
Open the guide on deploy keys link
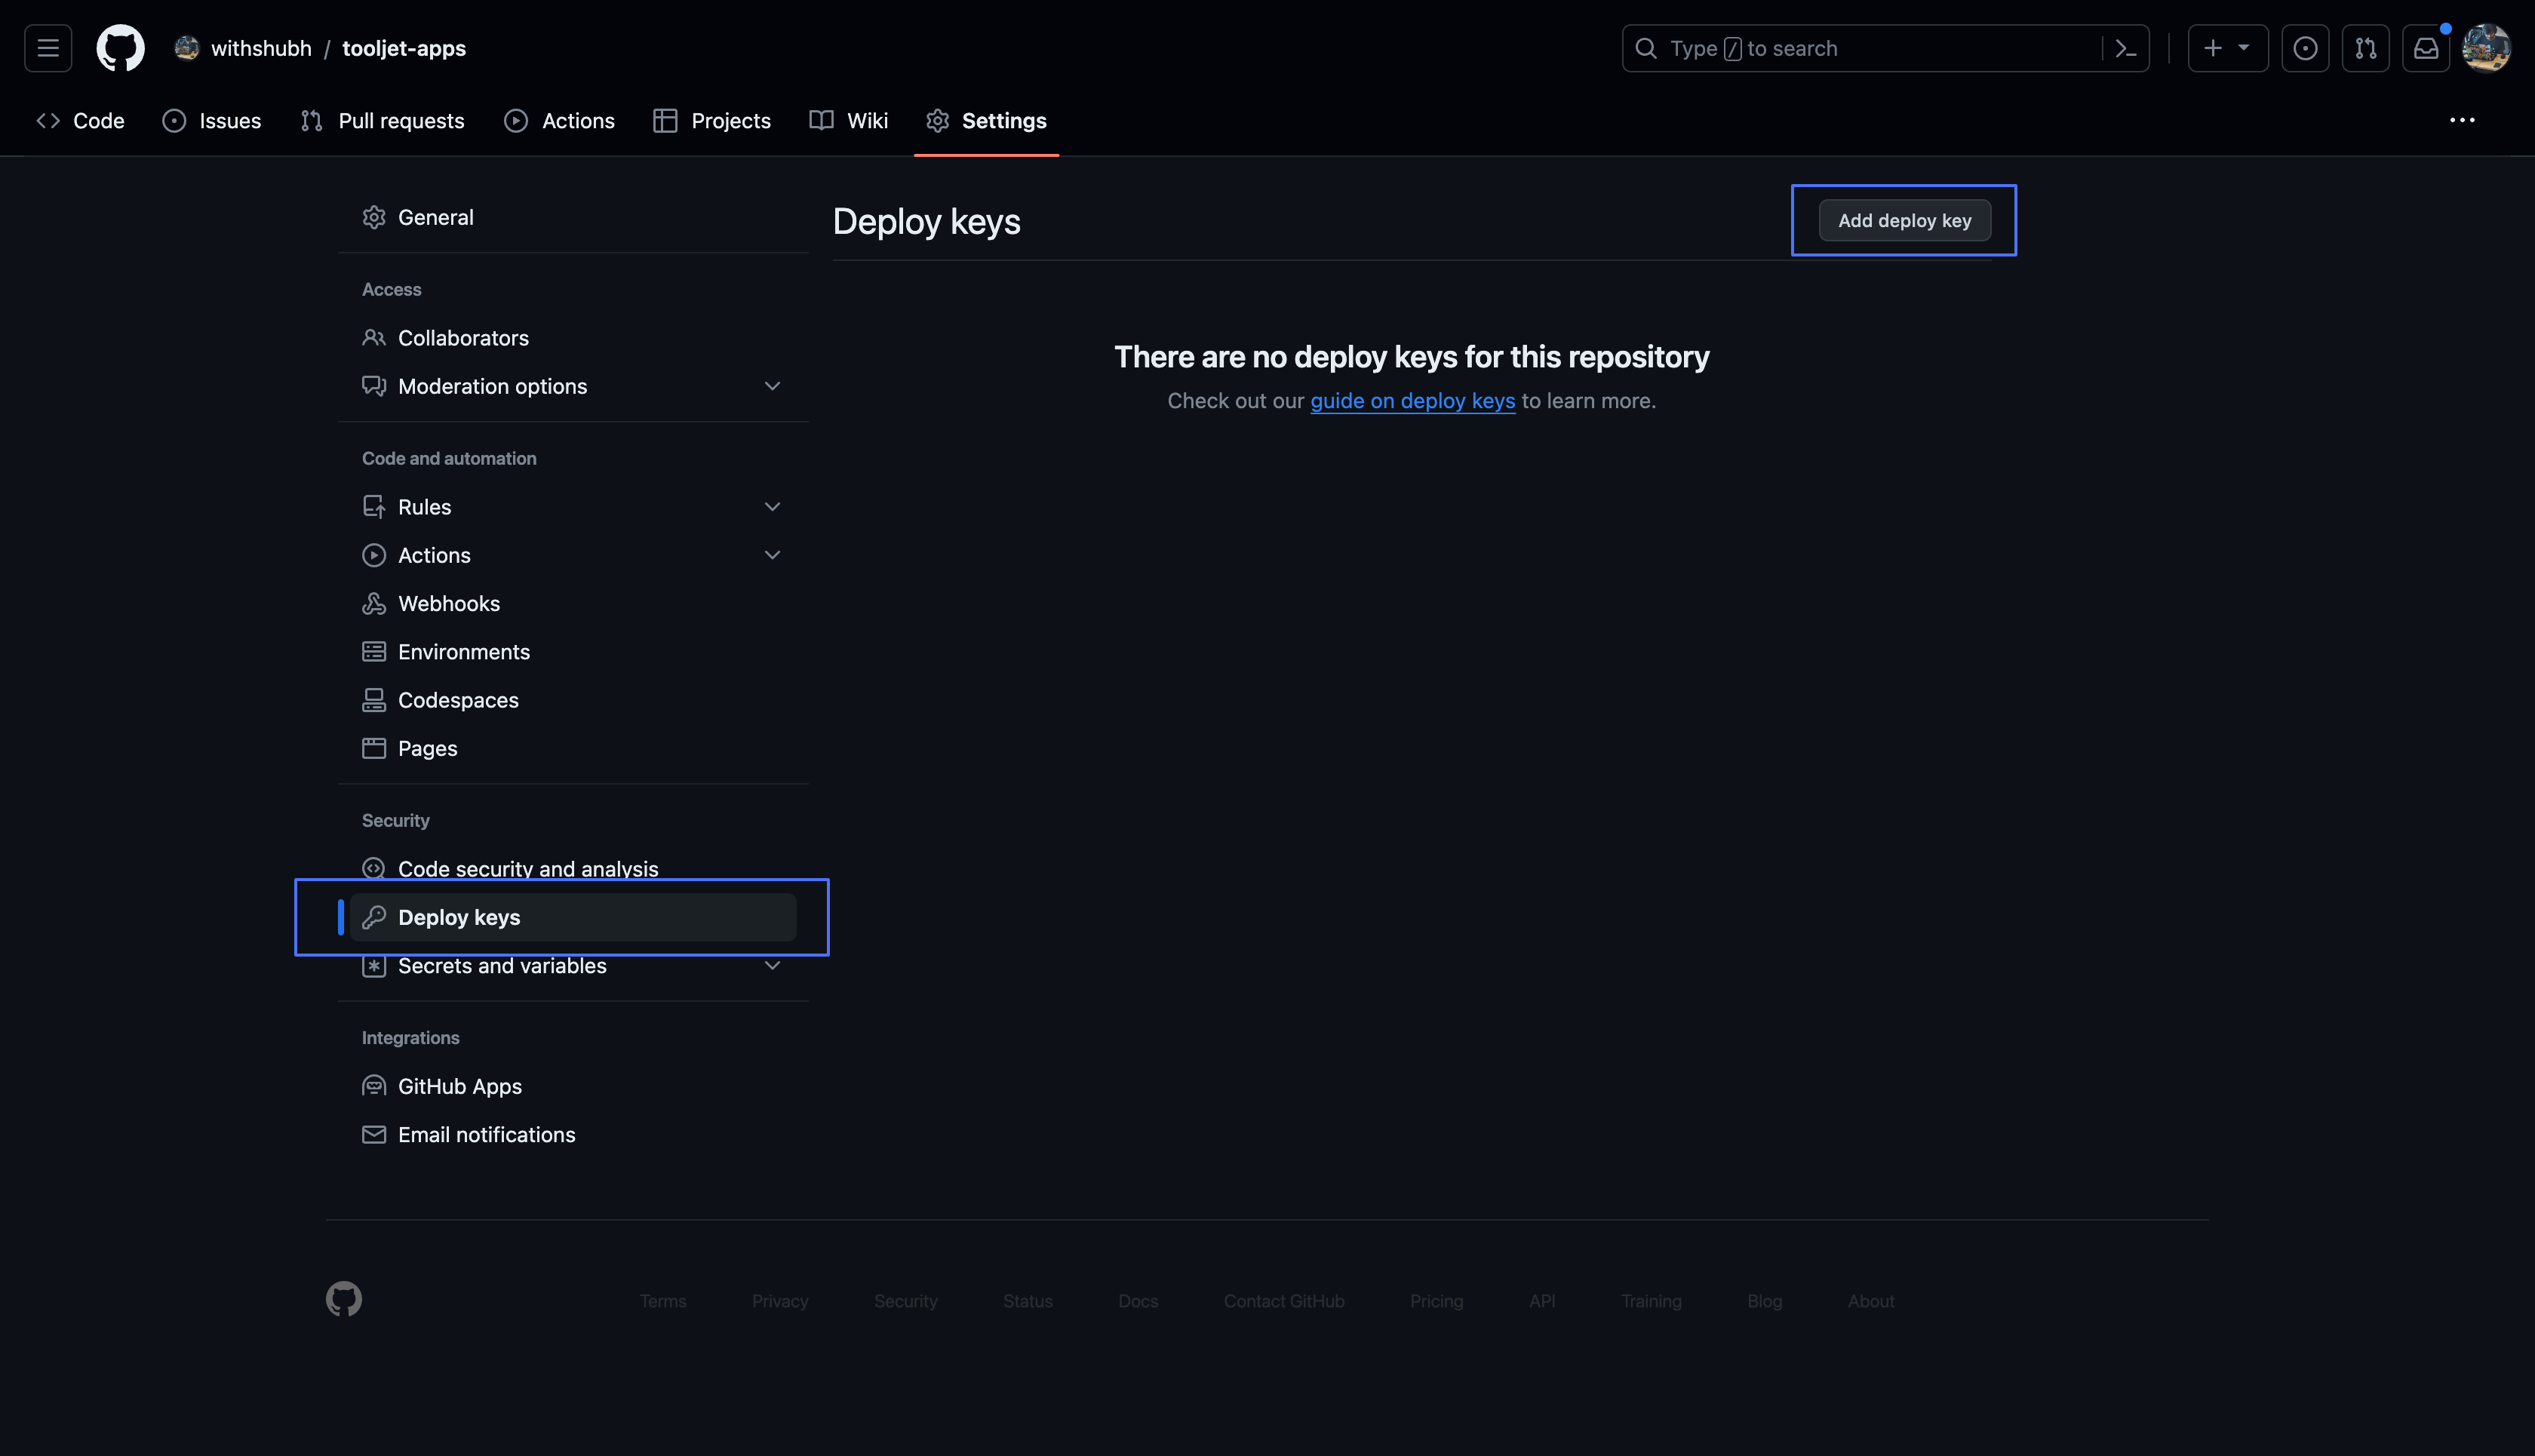point(1412,401)
